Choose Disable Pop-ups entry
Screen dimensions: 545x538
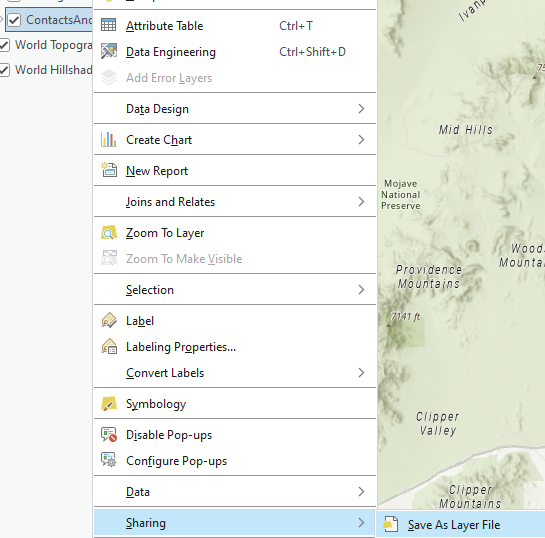click(235, 435)
